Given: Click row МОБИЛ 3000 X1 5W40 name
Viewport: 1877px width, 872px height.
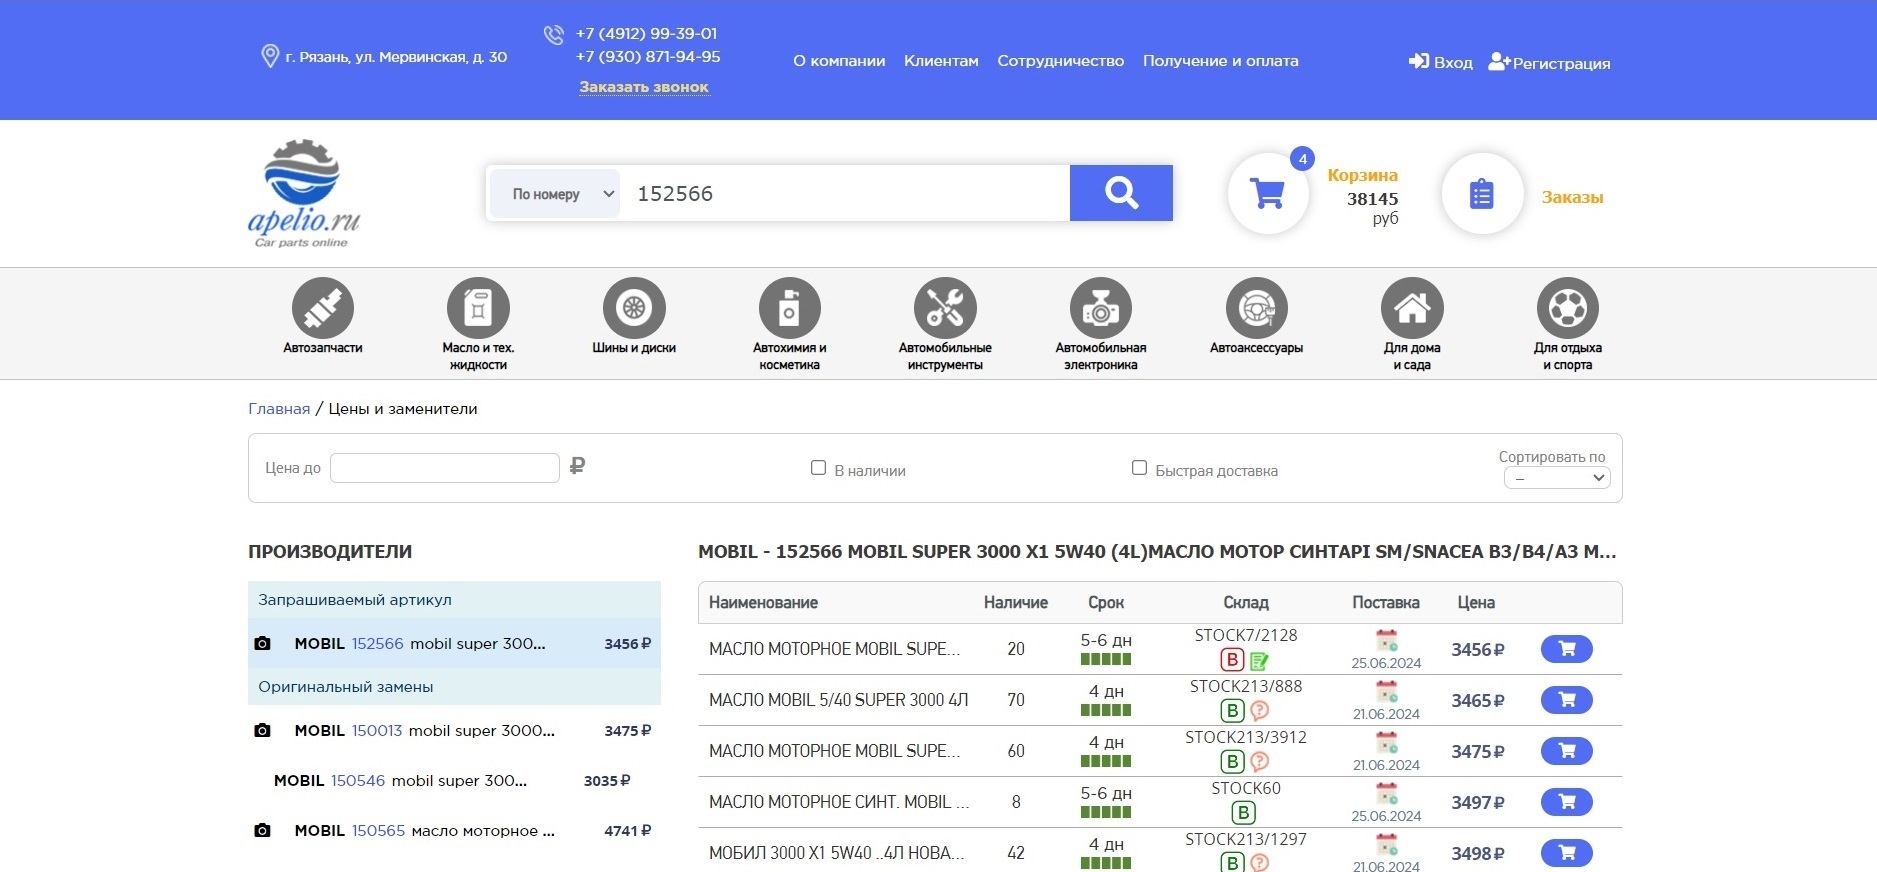Looking at the screenshot, I should (x=837, y=853).
